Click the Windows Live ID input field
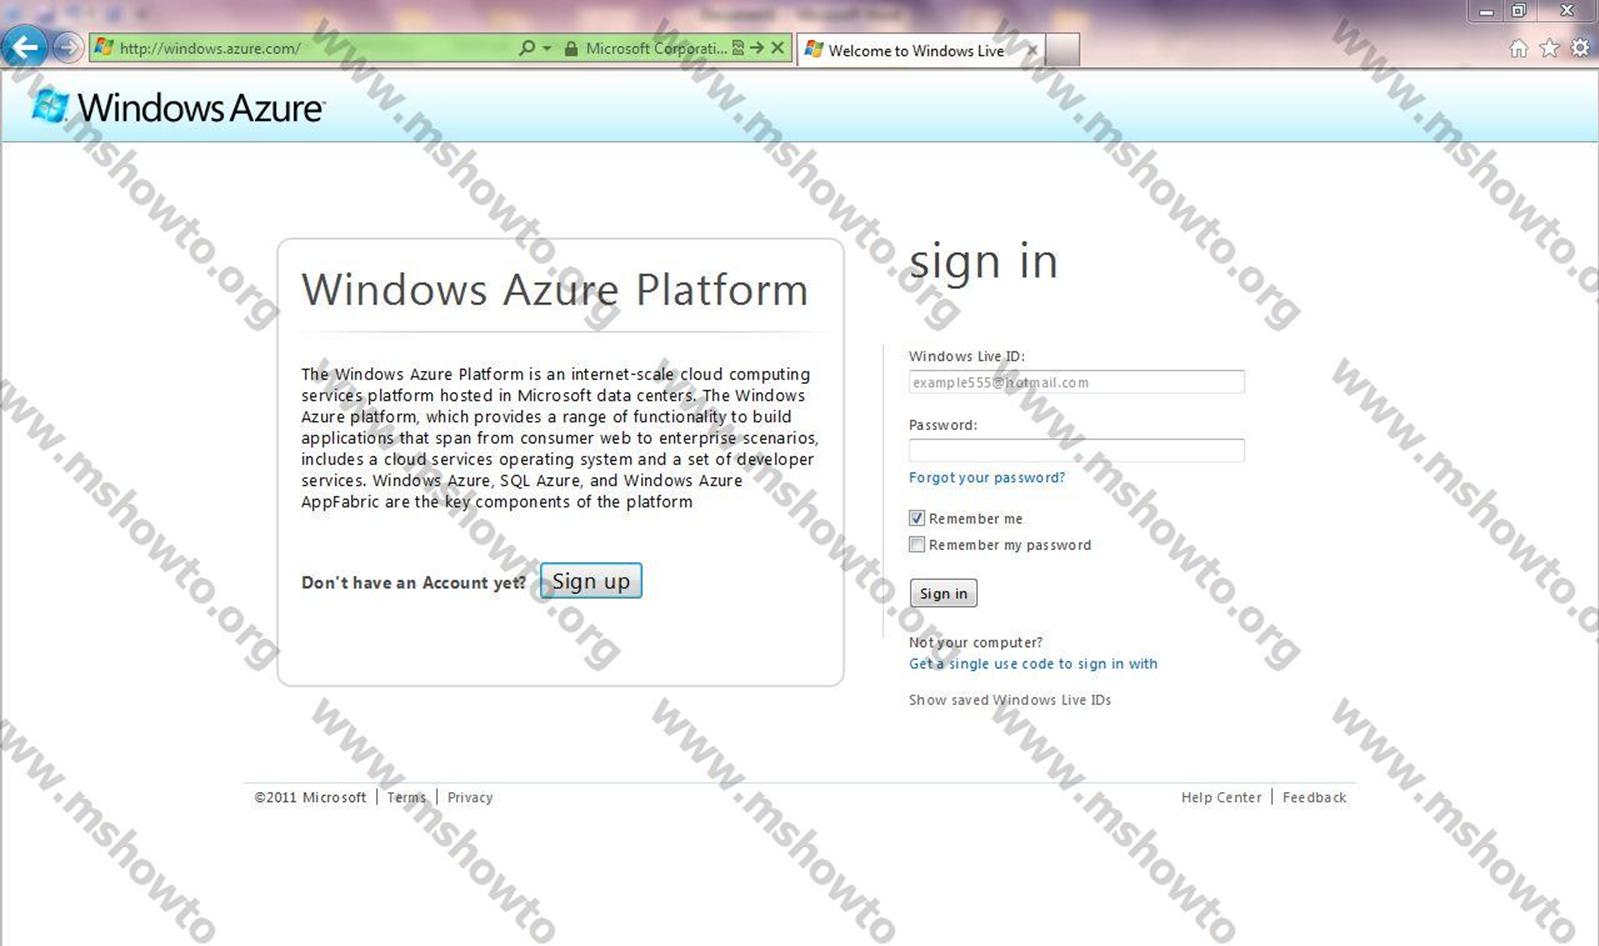1599x946 pixels. 1076,382
